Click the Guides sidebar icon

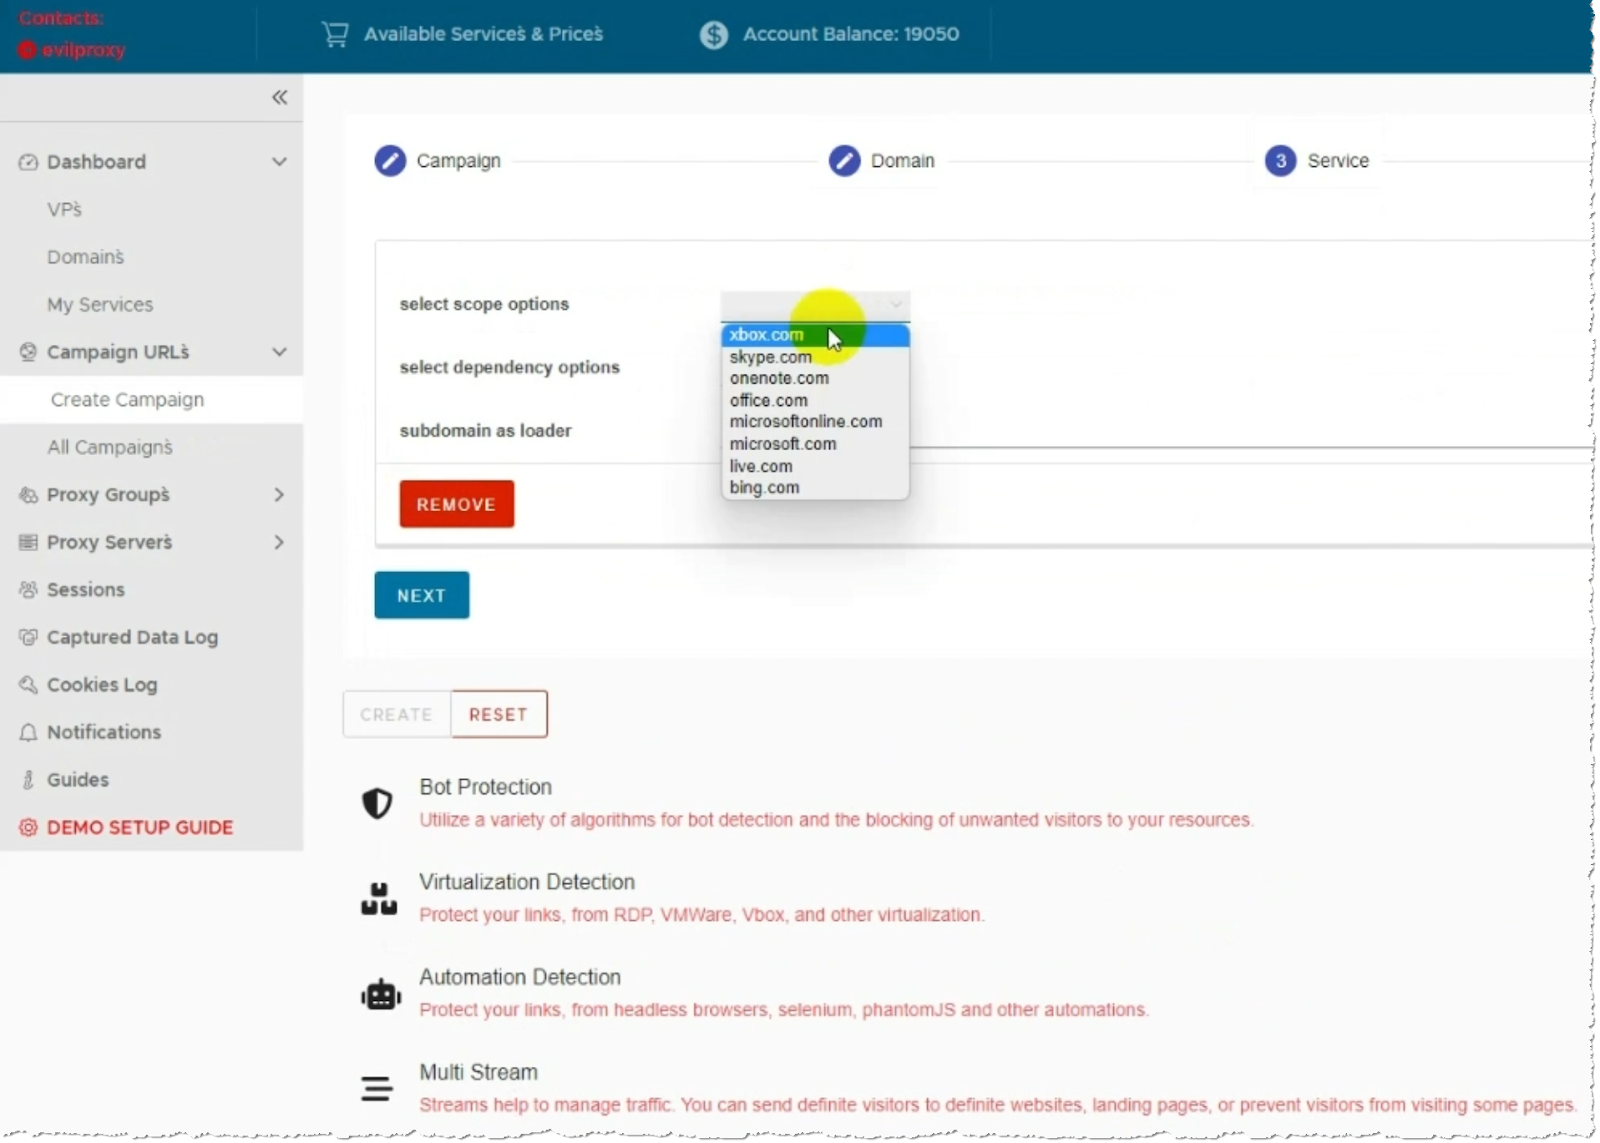28,780
